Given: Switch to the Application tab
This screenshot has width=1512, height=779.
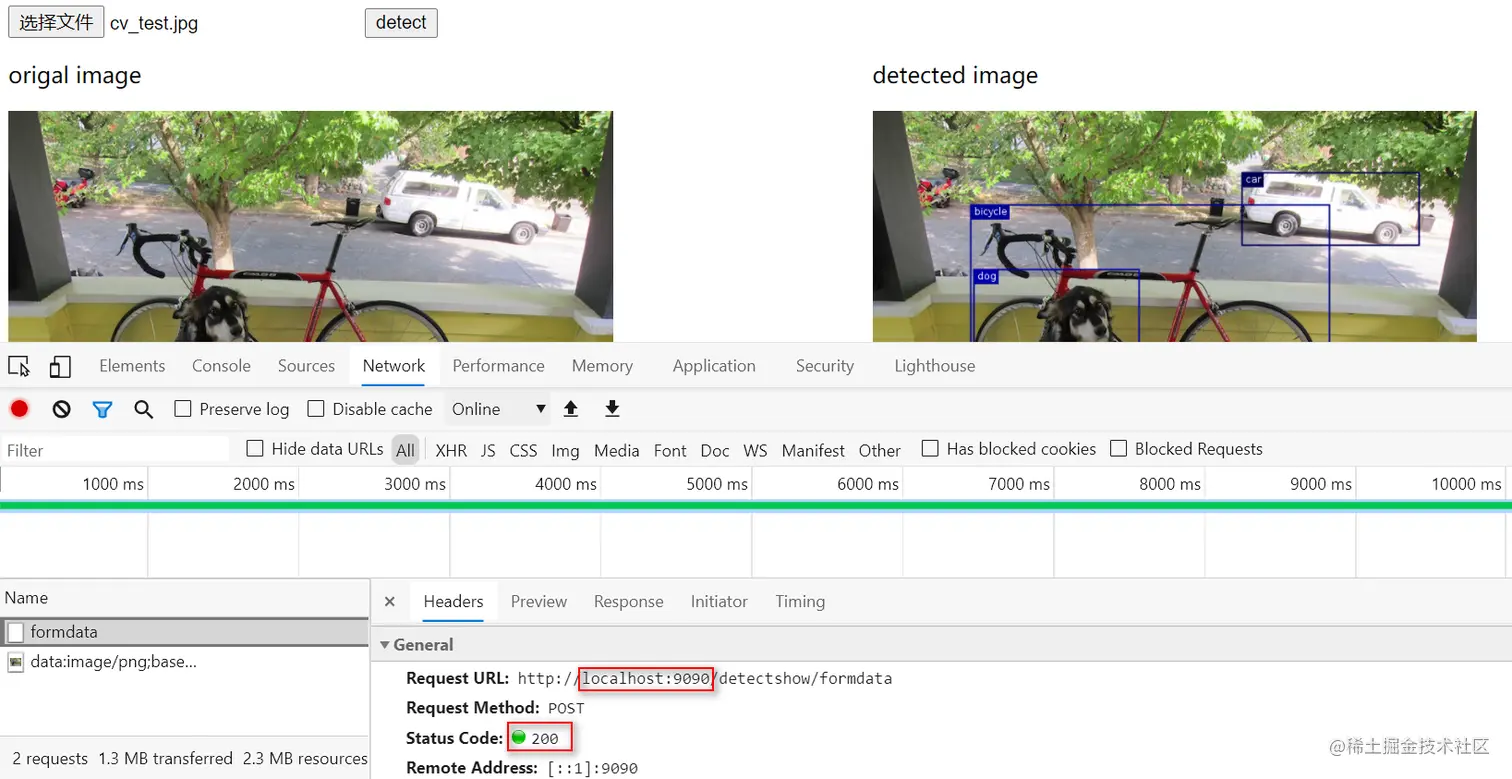Looking at the screenshot, I should pyautogui.click(x=714, y=366).
